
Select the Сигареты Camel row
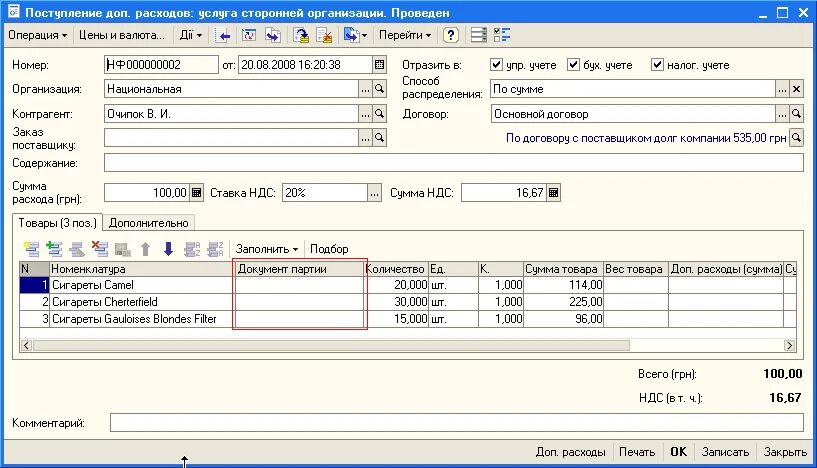(407, 285)
